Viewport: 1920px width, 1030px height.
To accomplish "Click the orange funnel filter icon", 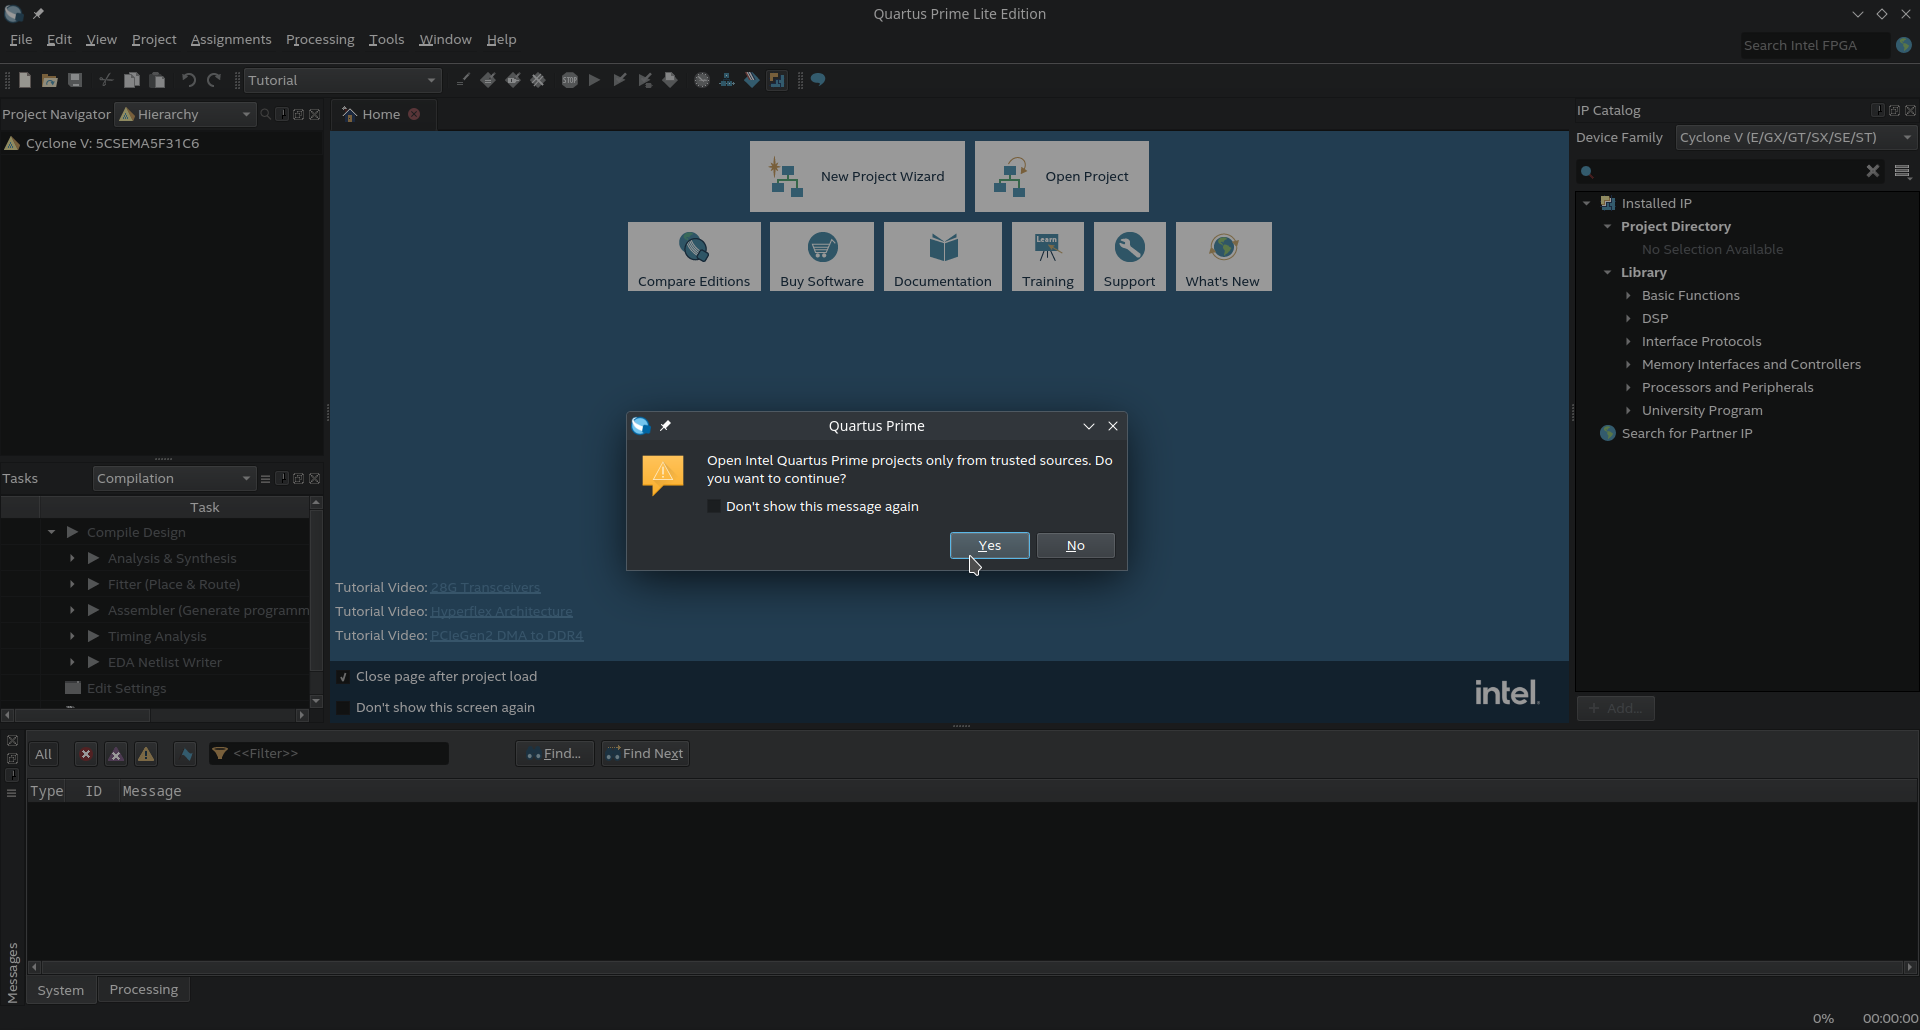I will [x=220, y=753].
